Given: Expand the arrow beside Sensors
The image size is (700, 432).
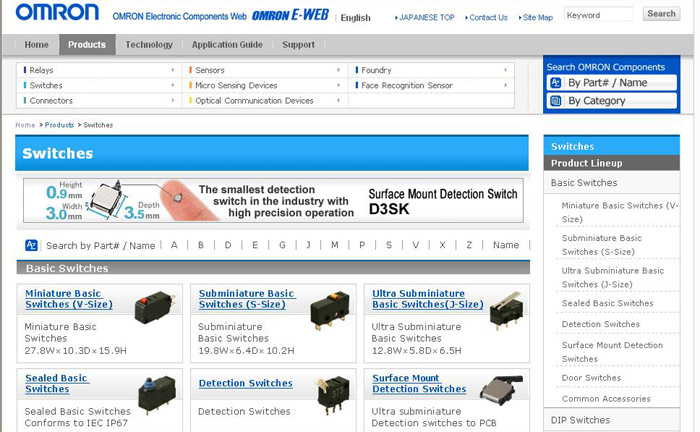Looking at the screenshot, I should click(338, 70).
